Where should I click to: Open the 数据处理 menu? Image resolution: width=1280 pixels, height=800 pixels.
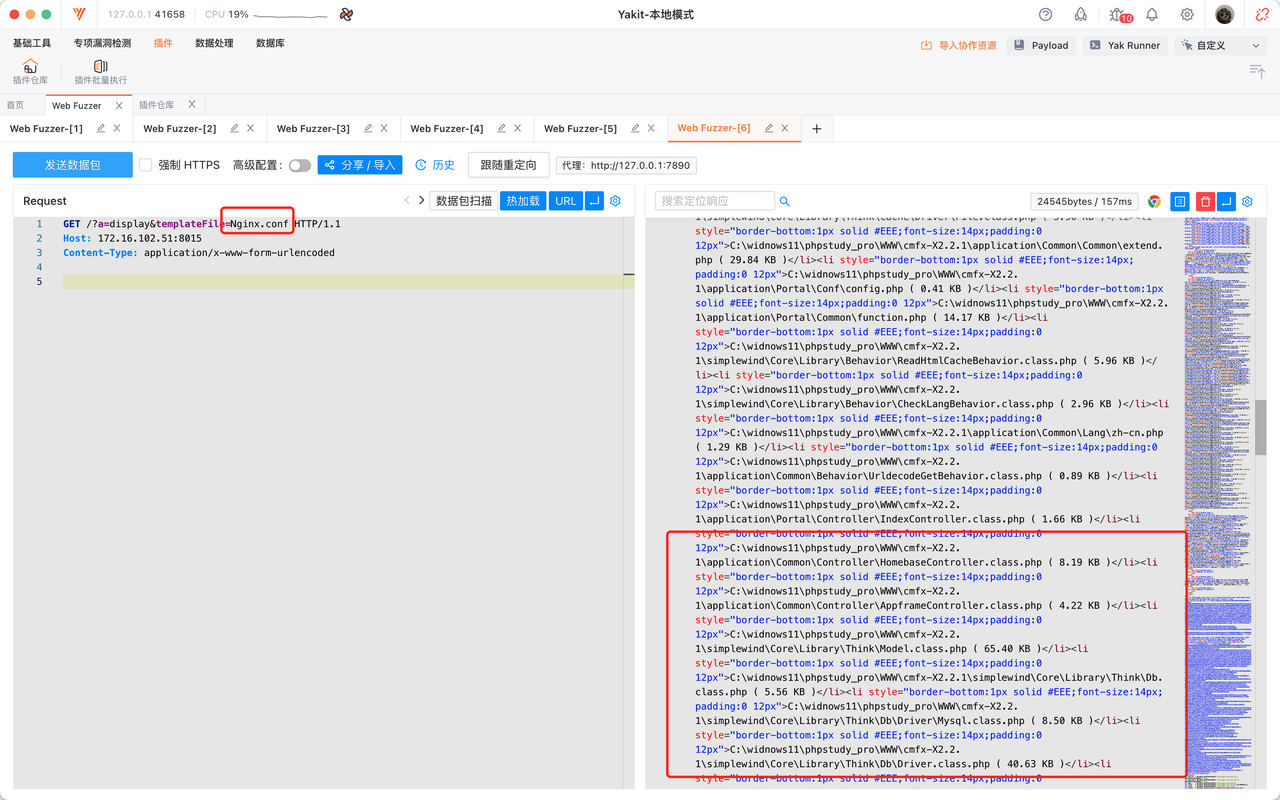point(214,43)
